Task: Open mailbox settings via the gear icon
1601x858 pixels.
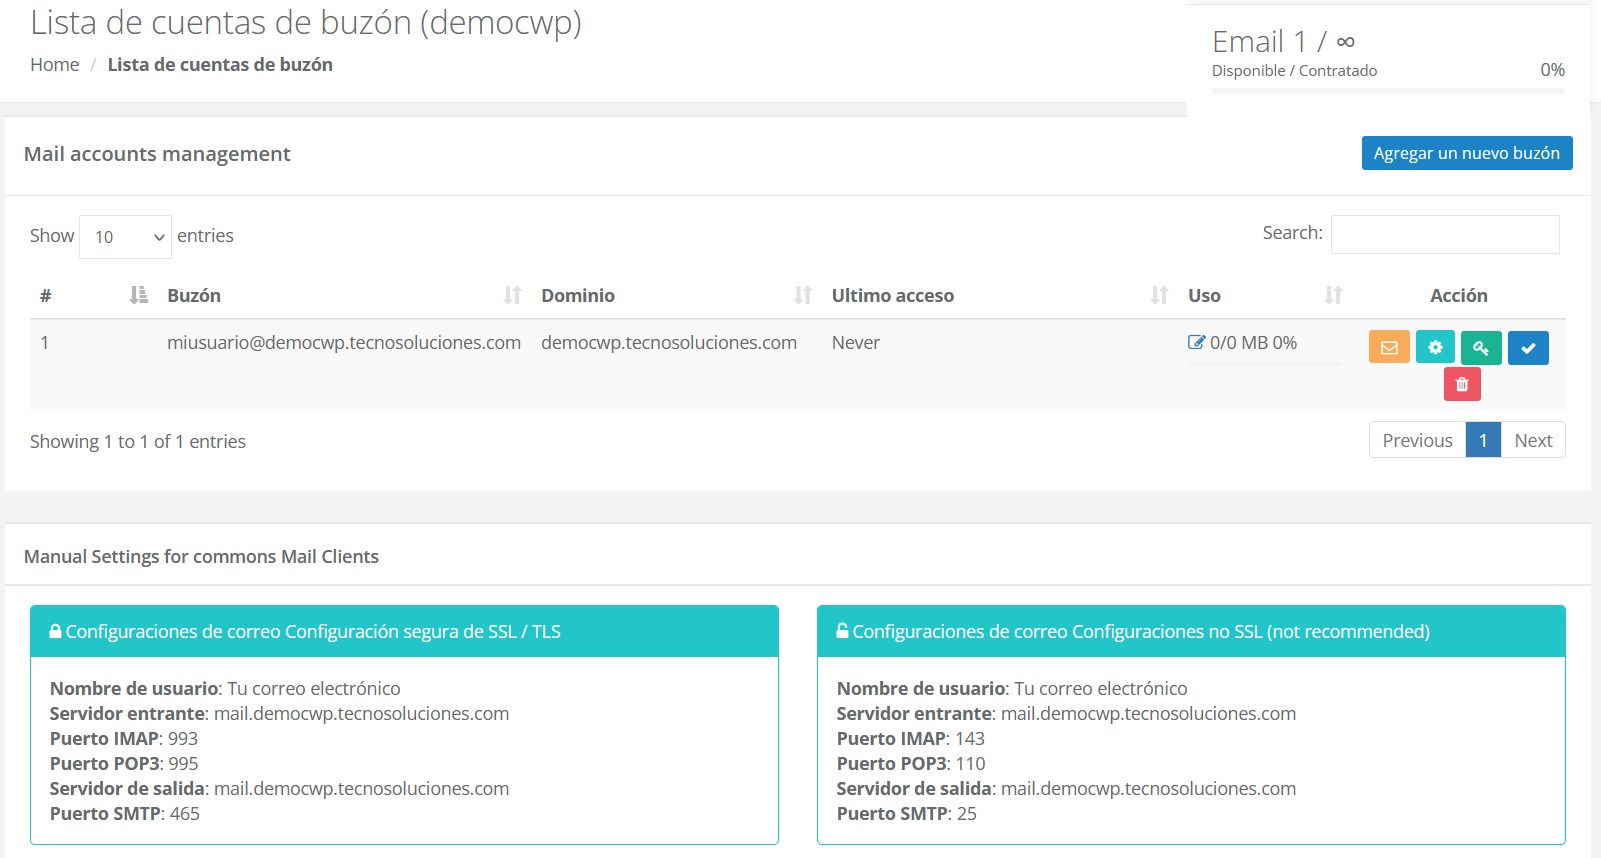Action: [1435, 348]
